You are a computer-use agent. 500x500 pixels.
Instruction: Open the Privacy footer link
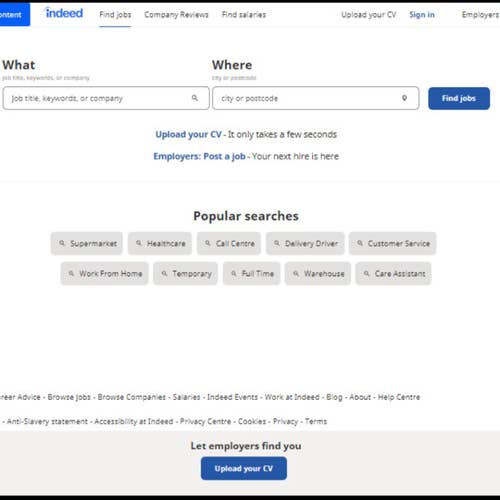pyautogui.click(x=285, y=421)
